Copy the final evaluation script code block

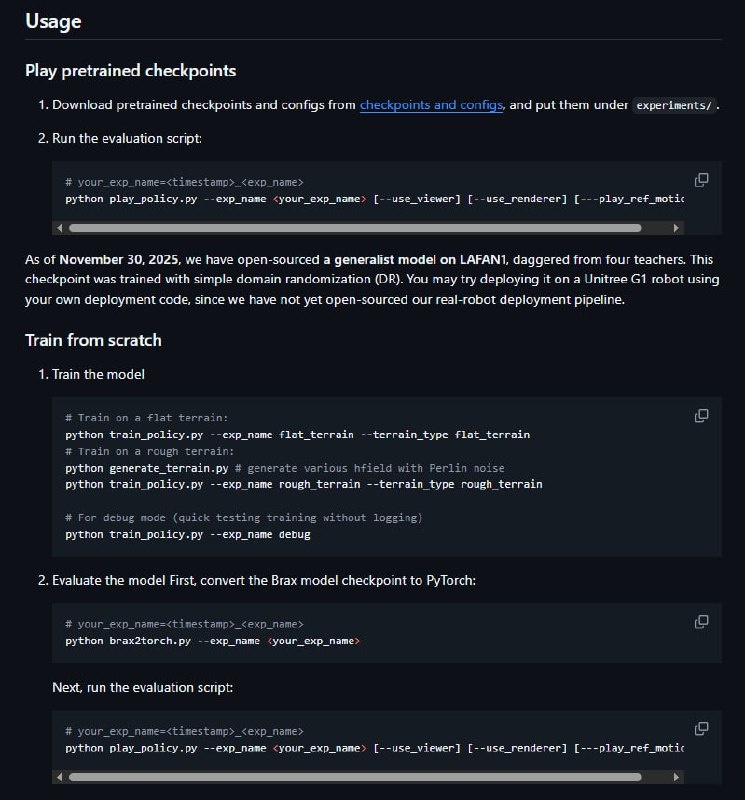[x=702, y=728]
